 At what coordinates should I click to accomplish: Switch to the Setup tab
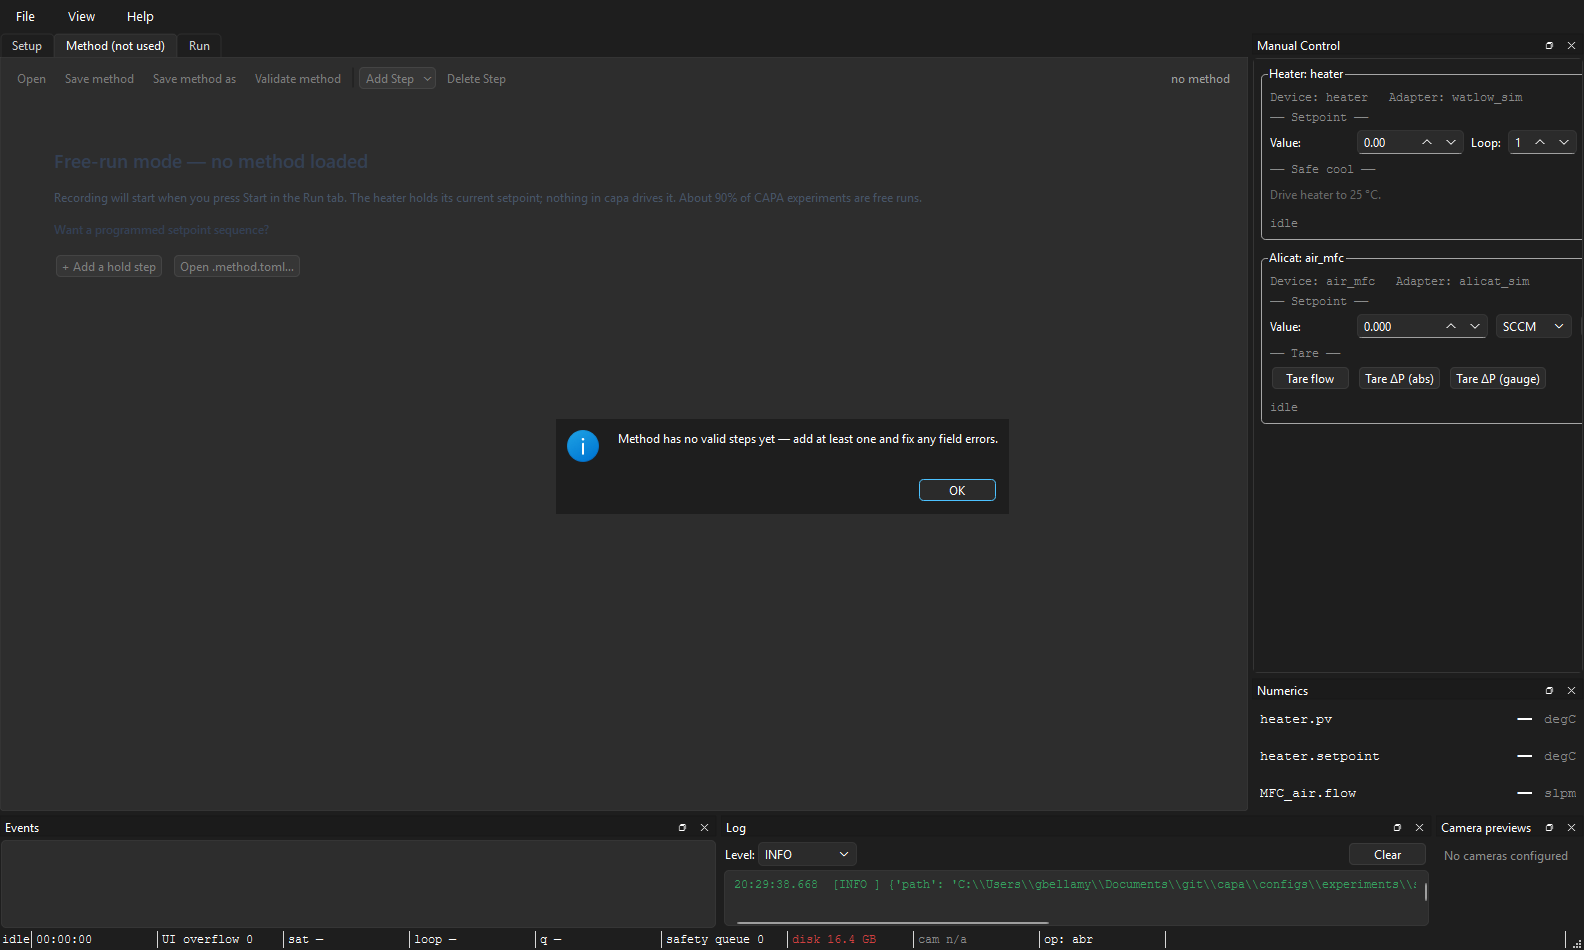tap(27, 46)
